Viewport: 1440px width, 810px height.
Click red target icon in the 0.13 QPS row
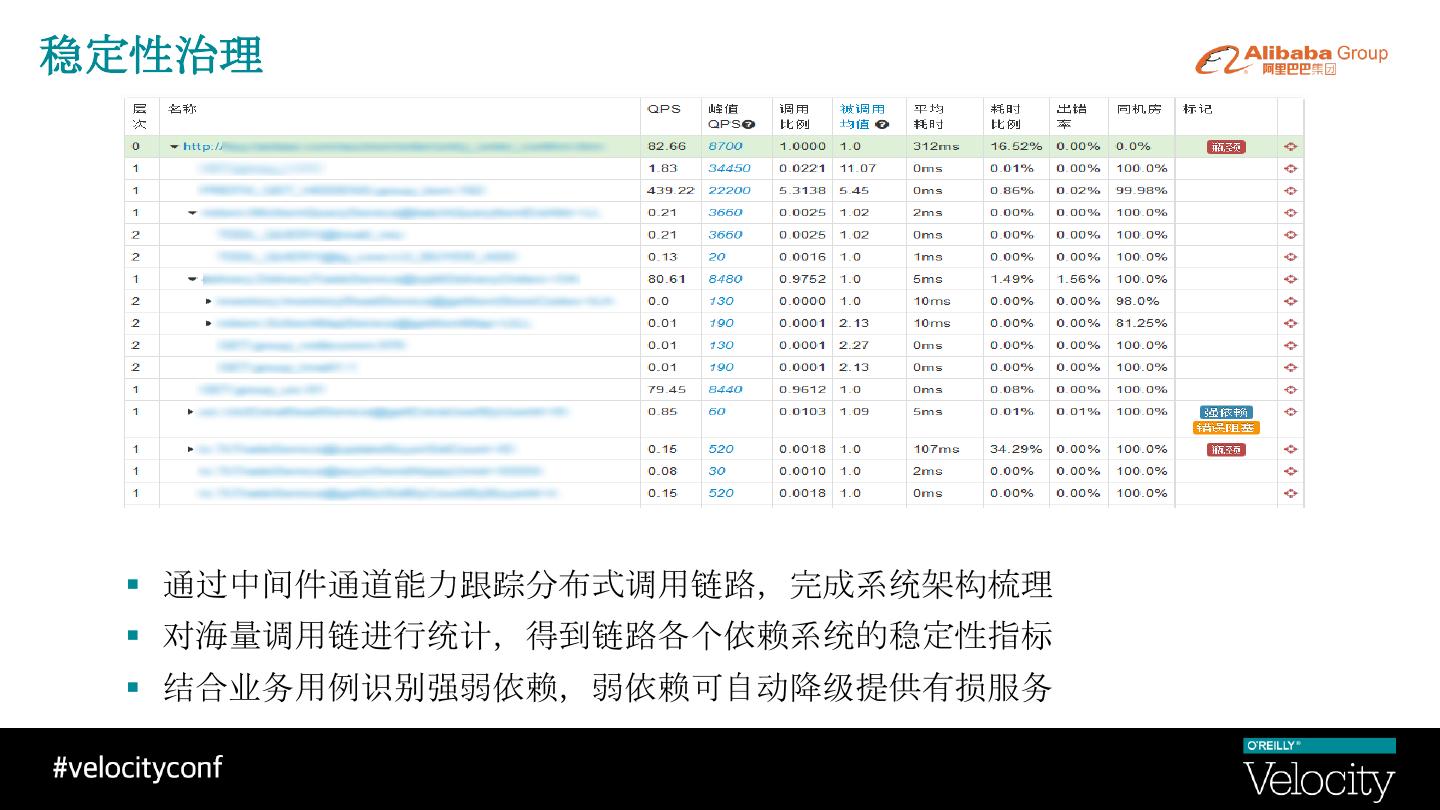click(1291, 257)
